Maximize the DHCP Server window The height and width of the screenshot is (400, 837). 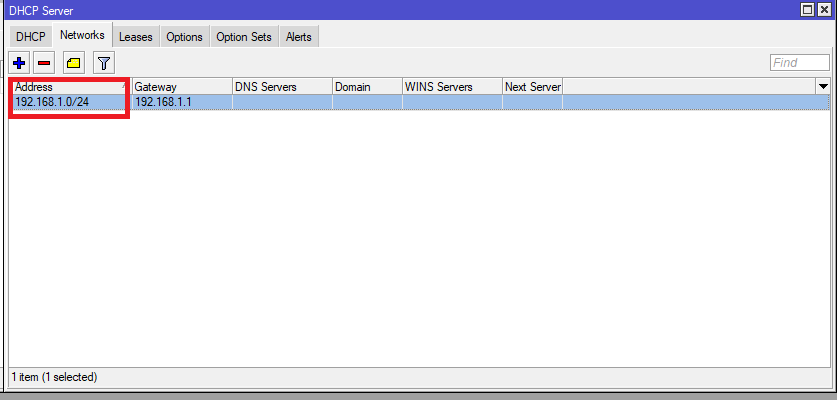pos(808,10)
